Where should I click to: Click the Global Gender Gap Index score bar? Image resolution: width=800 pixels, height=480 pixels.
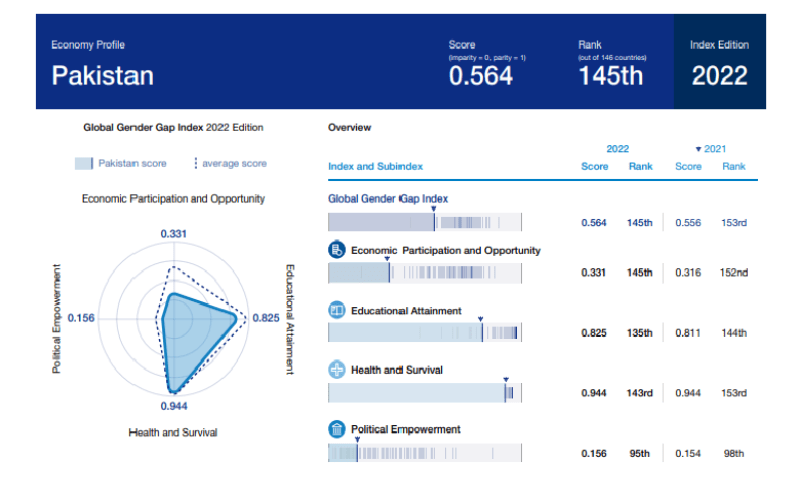point(424,222)
